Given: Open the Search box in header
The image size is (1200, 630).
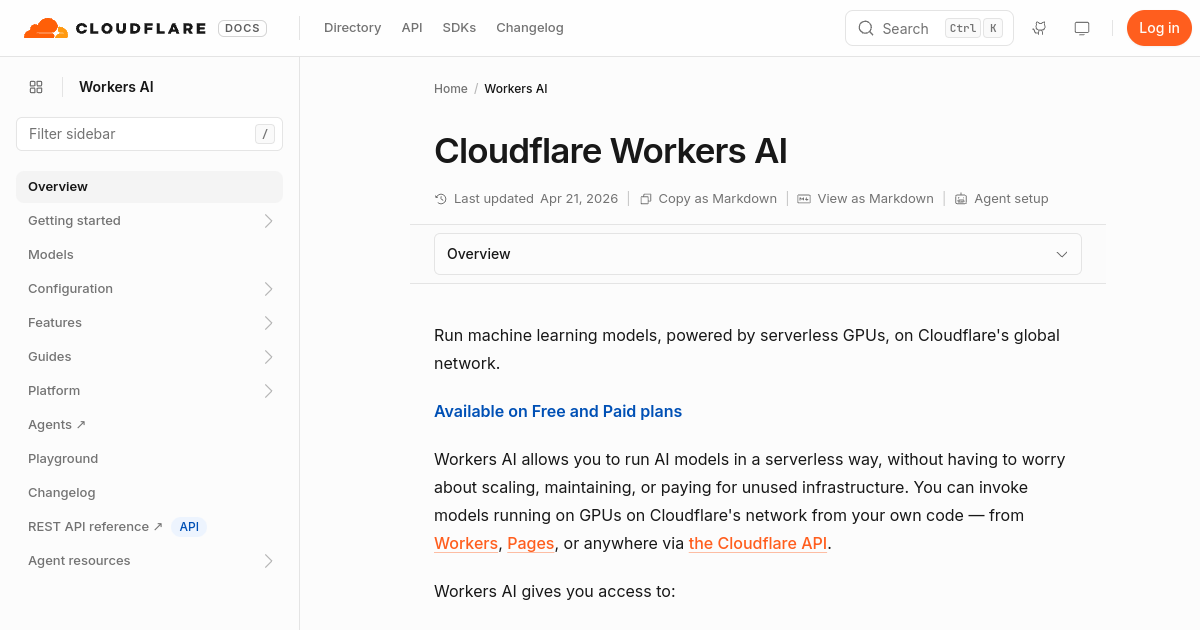Looking at the screenshot, I should (x=929, y=28).
